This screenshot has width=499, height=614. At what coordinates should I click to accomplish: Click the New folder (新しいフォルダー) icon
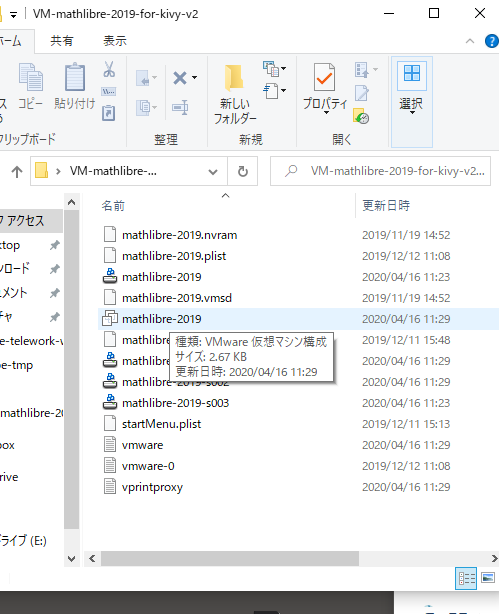click(235, 77)
